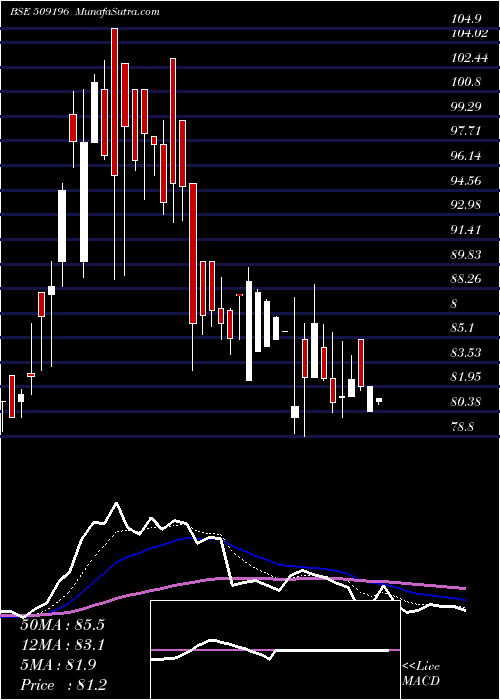This screenshot has width=500, height=700.
Task: Select the 96.14 price axis label
Action: (x=466, y=156)
